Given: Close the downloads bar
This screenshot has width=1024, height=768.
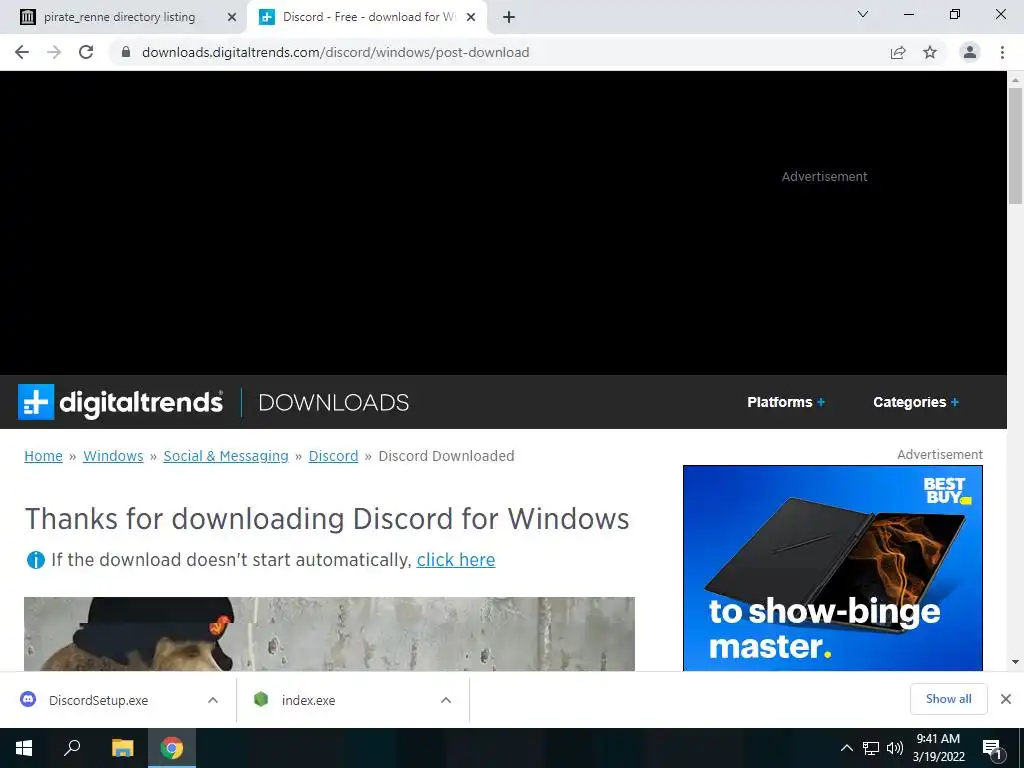Looking at the screenshot, I should (x=1006, y=699).
